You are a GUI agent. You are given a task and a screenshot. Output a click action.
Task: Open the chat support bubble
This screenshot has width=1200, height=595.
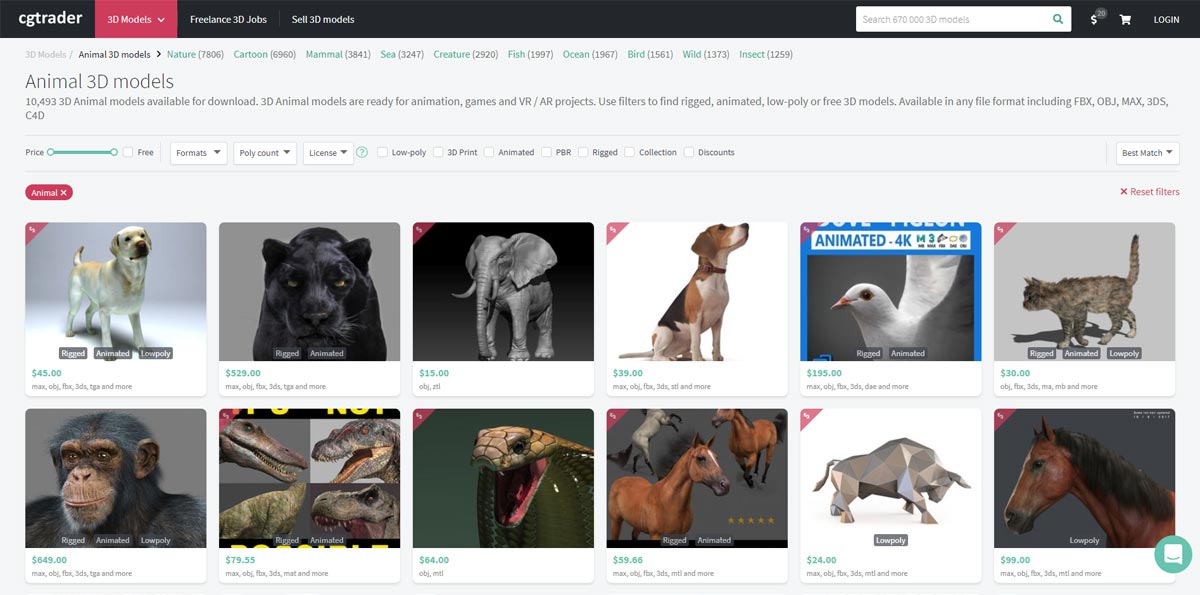(1172, 554)
